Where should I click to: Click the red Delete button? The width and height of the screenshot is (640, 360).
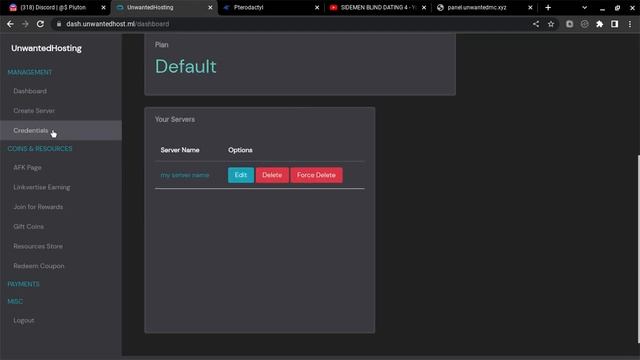272,175
